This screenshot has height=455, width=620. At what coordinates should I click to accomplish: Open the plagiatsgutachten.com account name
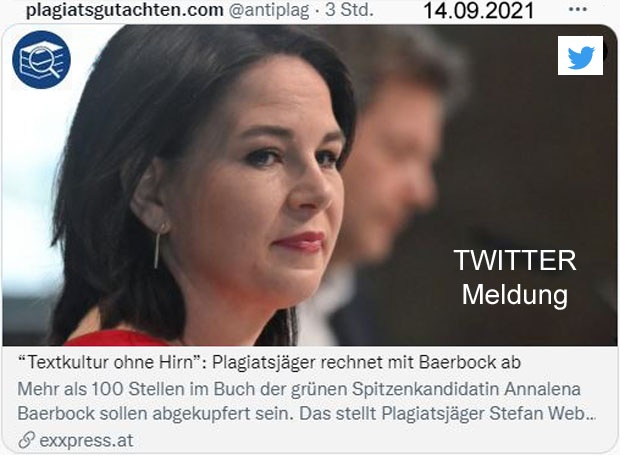click(125, 10)
